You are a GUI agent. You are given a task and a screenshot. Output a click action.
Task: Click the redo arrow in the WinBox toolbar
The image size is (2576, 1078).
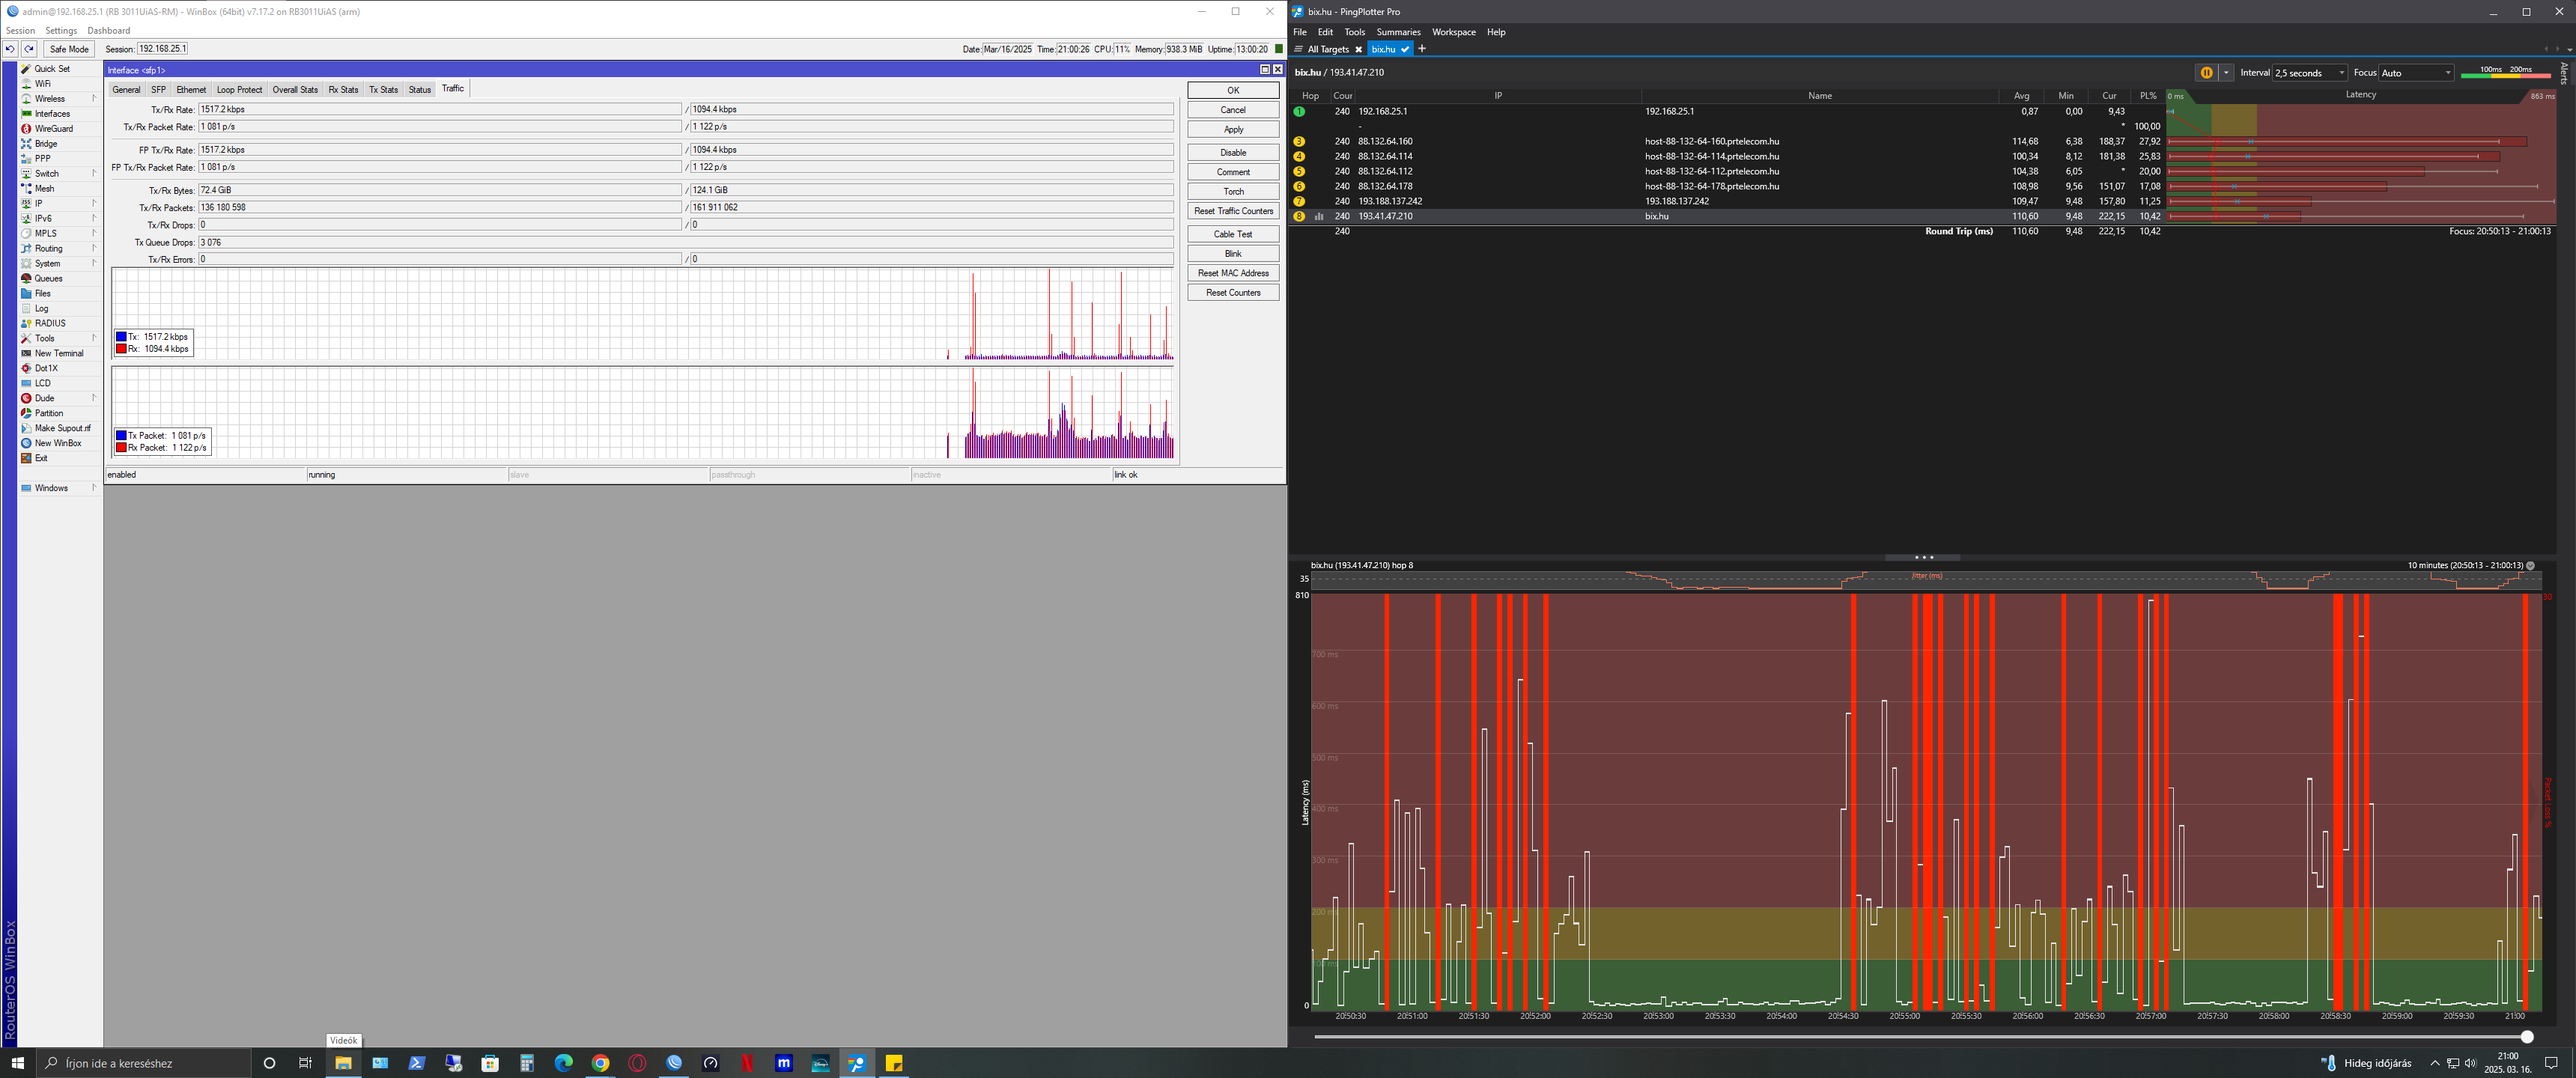click(29, 49)
